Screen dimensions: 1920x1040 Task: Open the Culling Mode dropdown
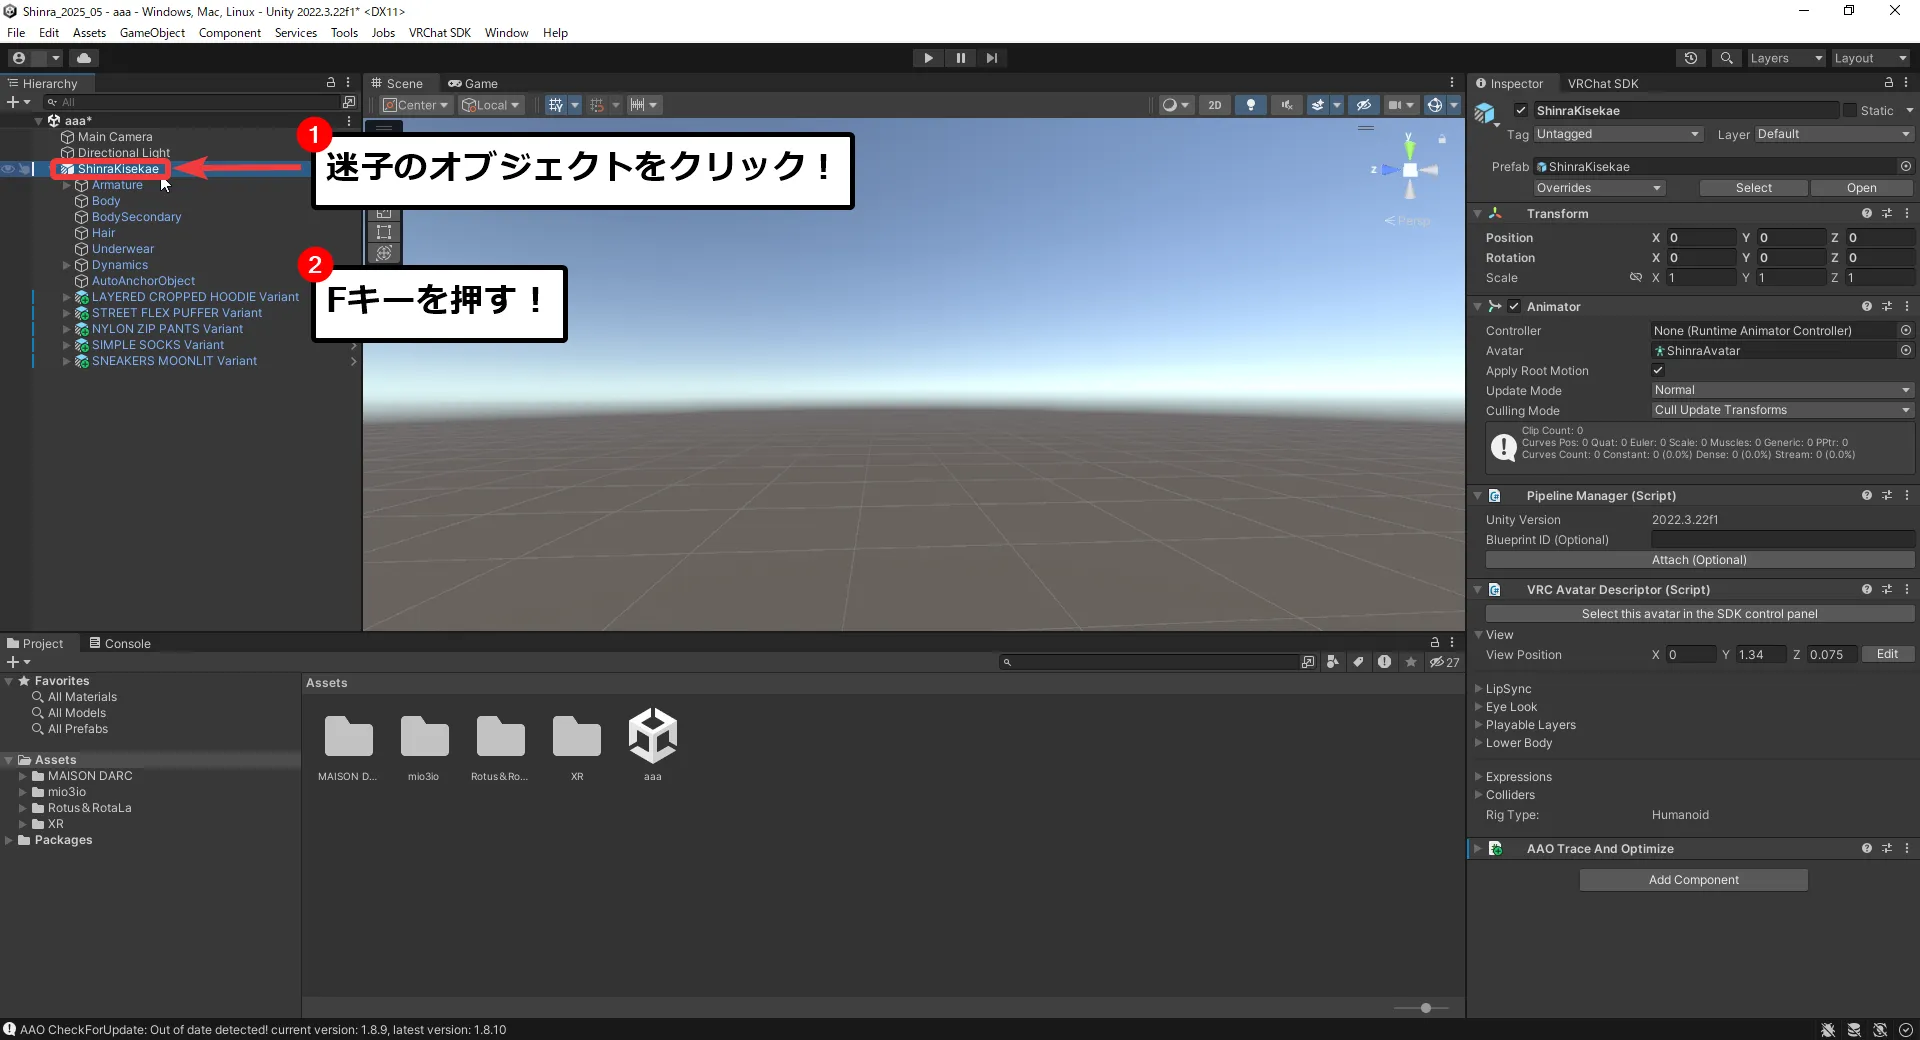1782,410
